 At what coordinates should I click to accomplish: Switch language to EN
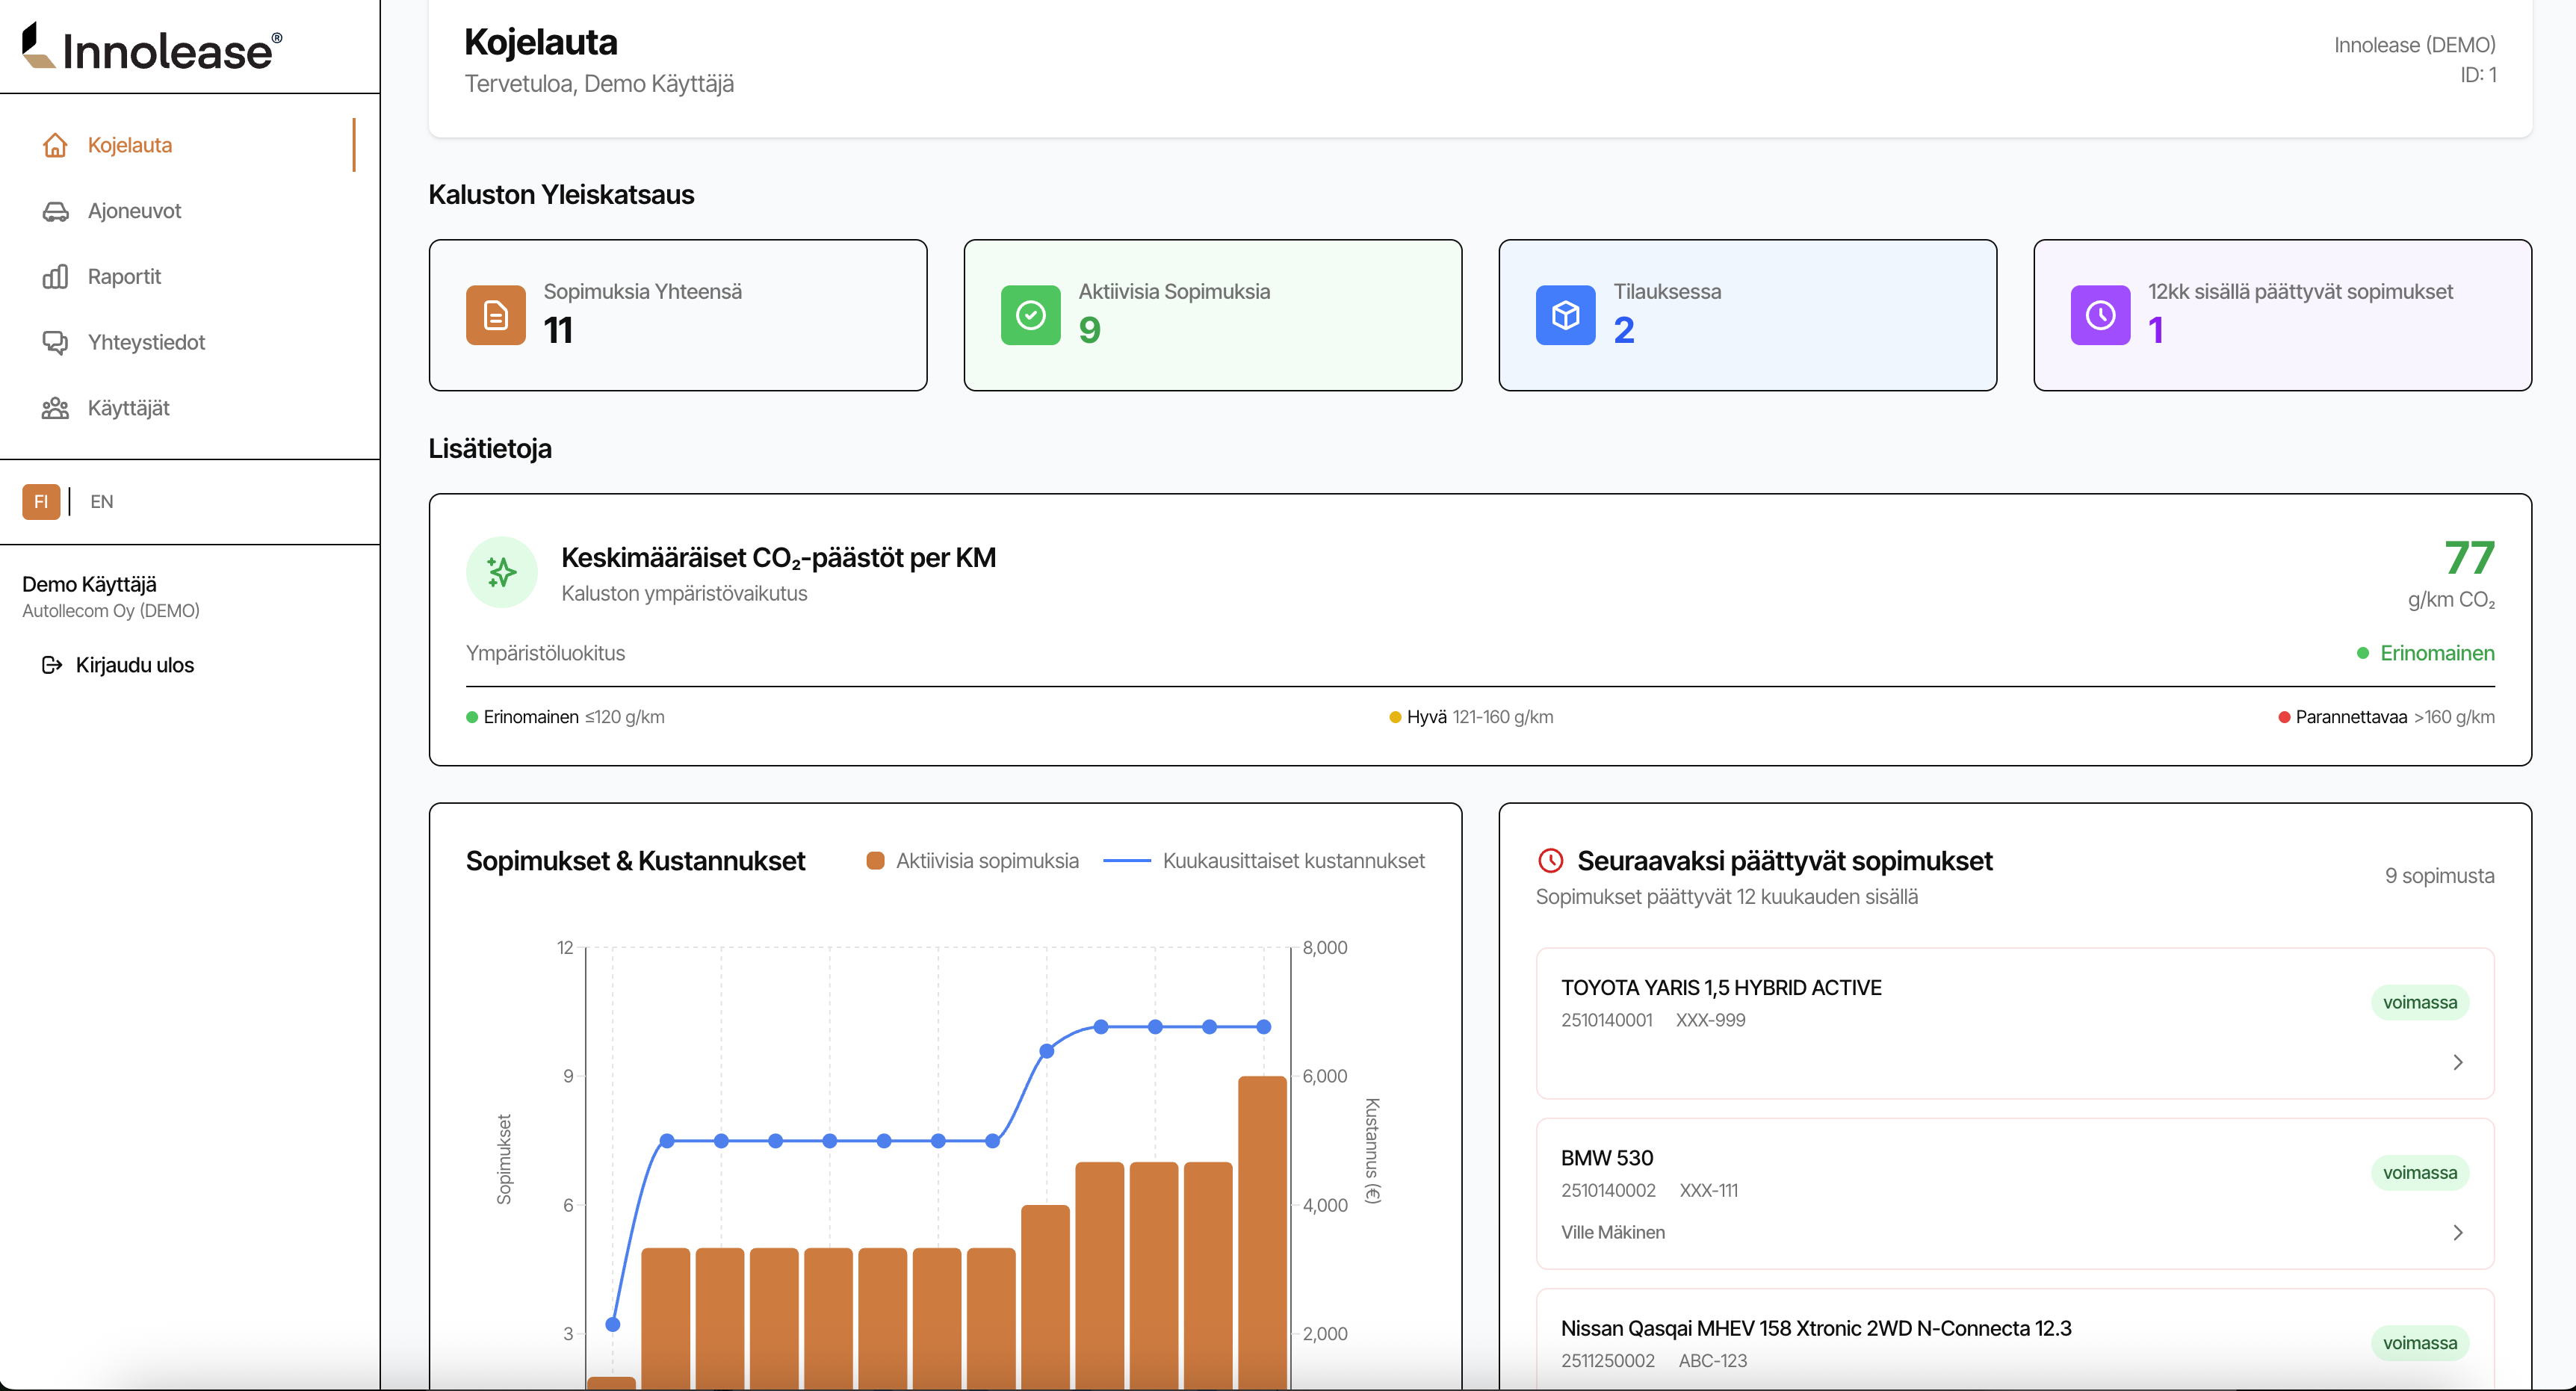pyautogui.click(x=101, y=502)
